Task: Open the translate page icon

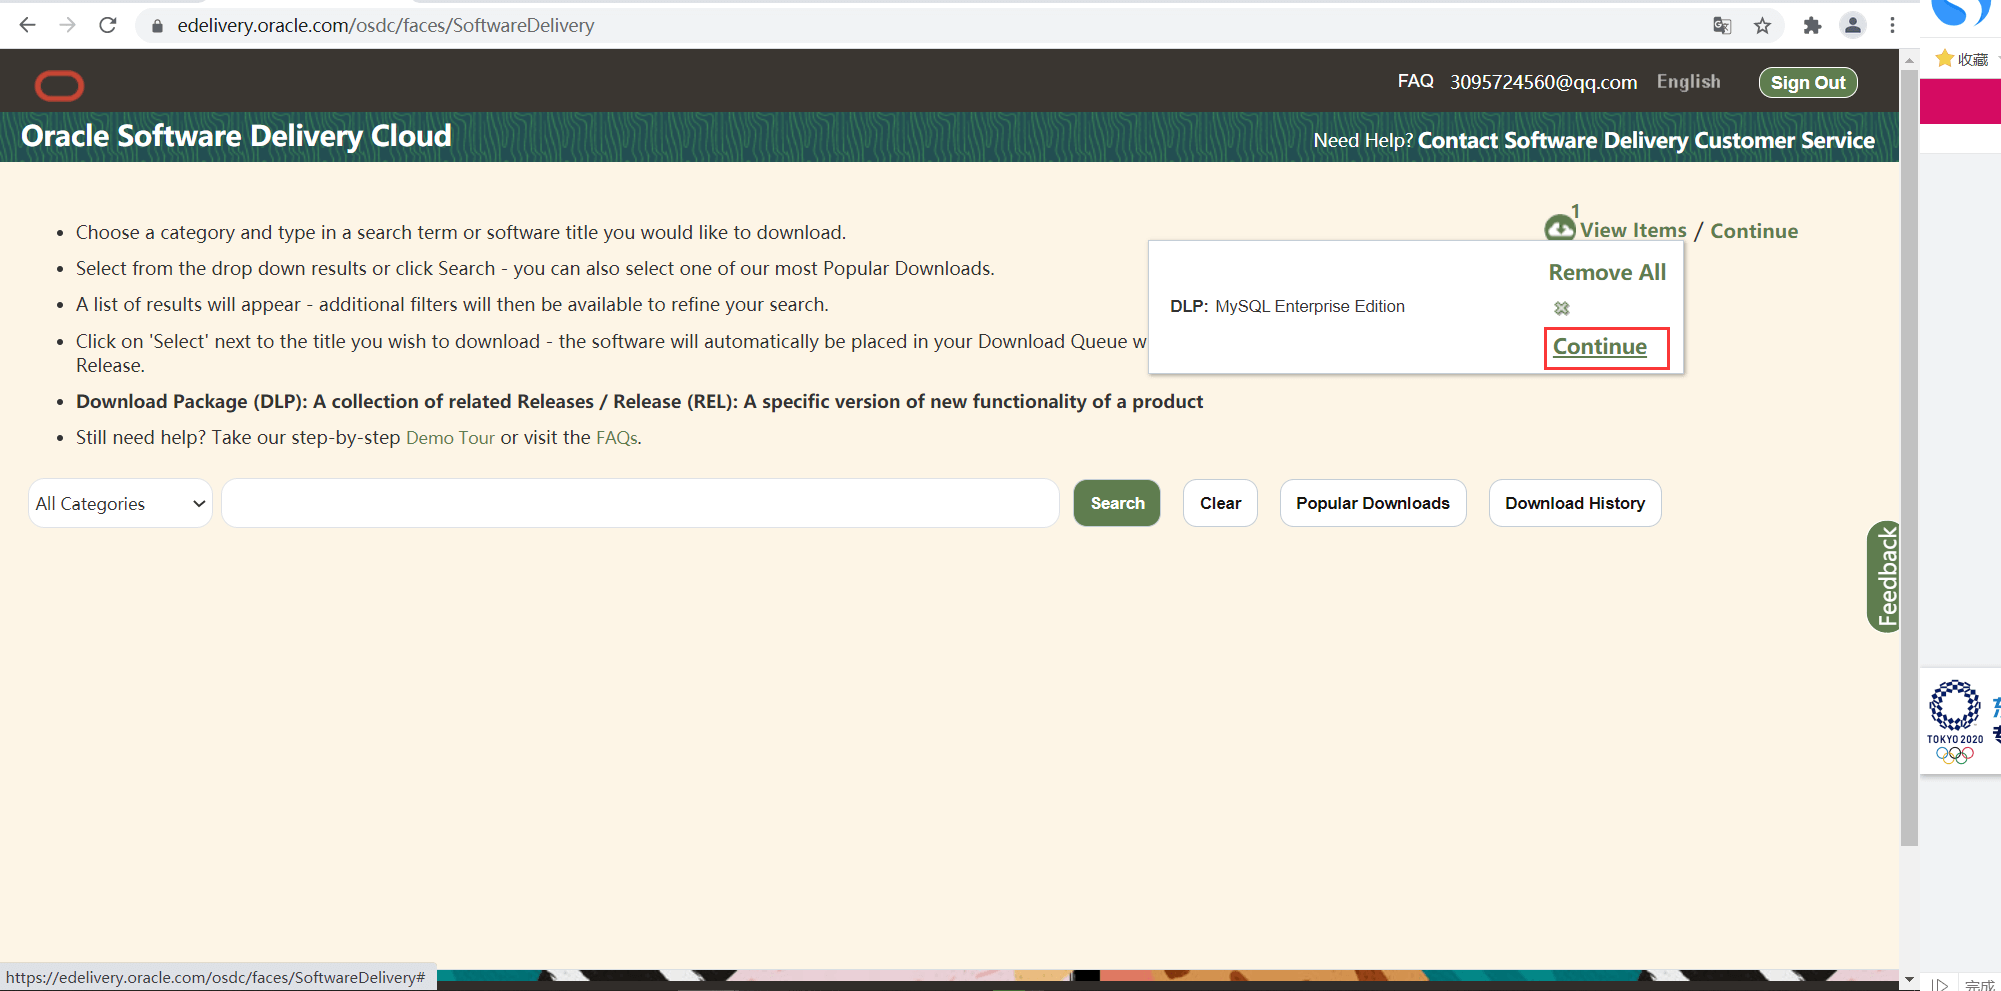Action: [1722, 26]
